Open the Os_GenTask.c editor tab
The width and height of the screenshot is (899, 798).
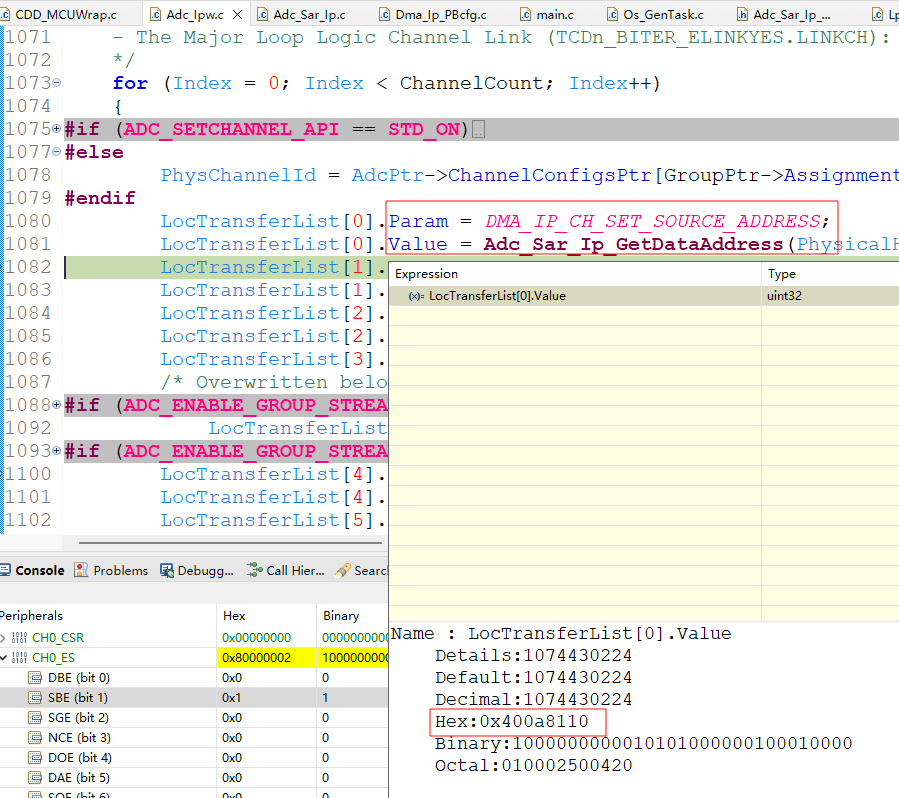pyautogui.click(x=655, y=14)
